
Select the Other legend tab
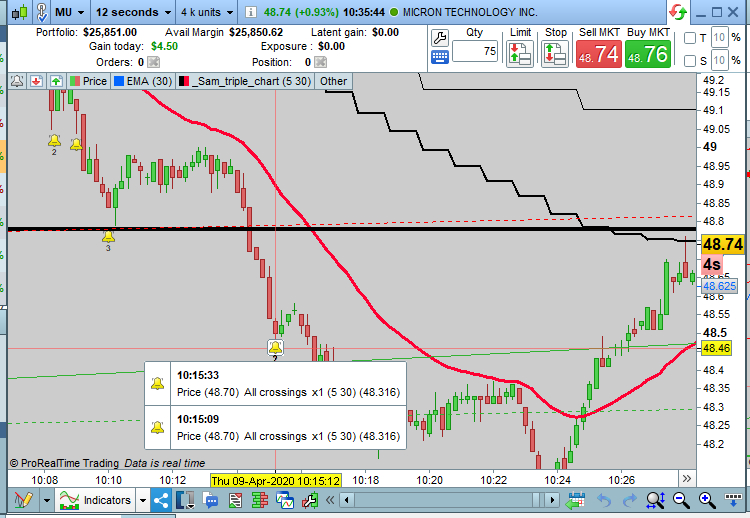click(x=333, y=81)
